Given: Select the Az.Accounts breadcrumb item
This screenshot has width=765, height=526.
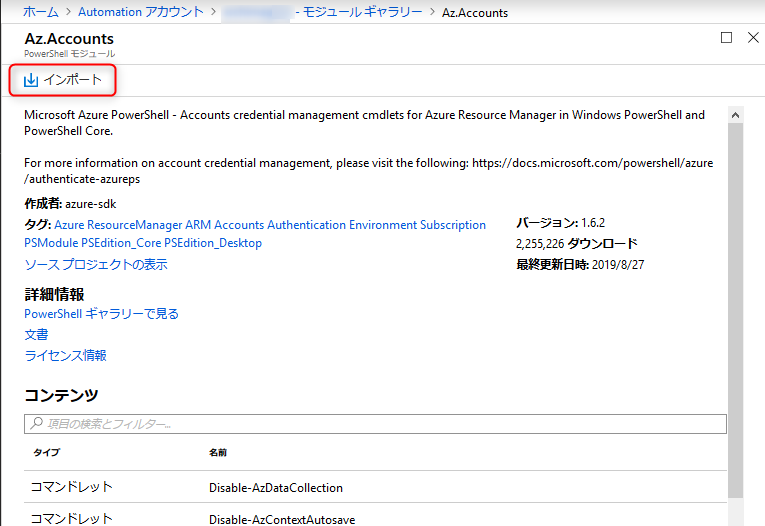Looking at the screenshot, I should tap(475, 13).
